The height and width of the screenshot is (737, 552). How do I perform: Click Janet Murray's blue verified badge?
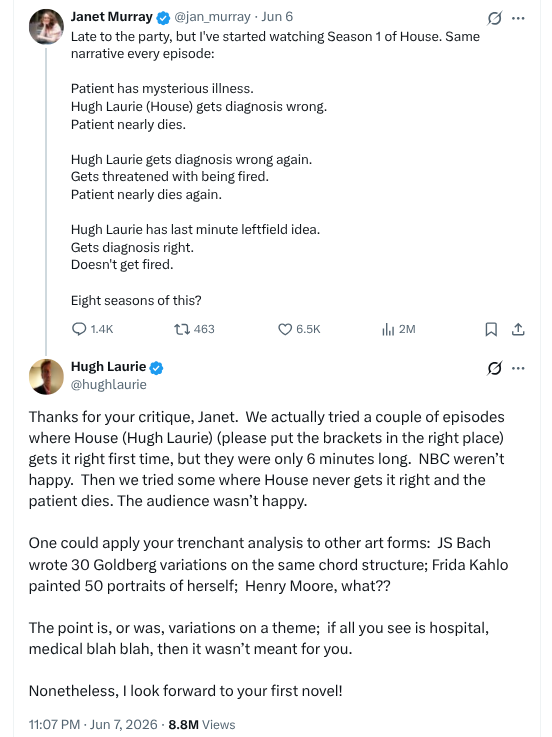click(x=163, y=18)
